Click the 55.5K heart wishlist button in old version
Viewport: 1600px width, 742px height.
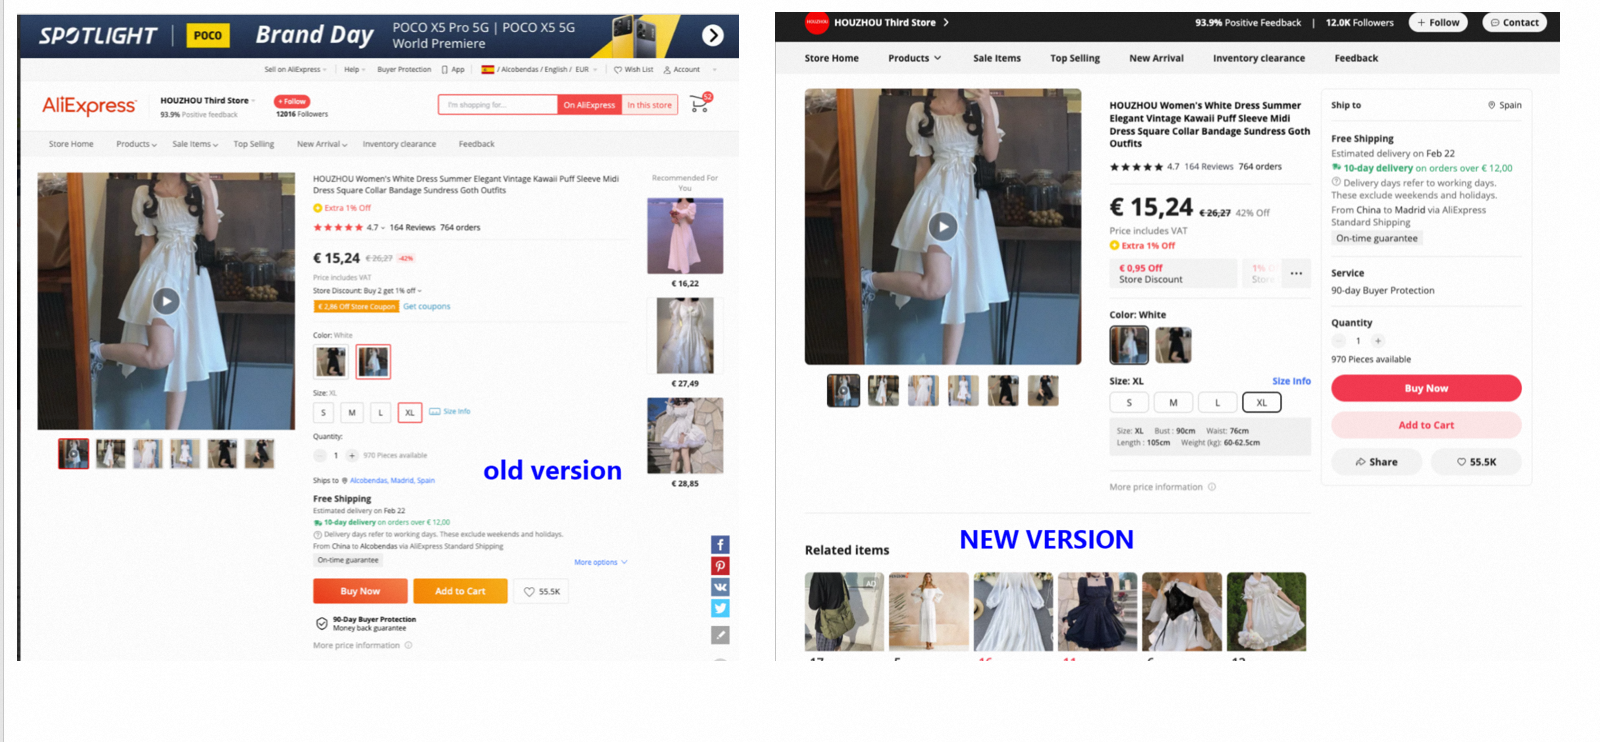(x=543, y=591)
